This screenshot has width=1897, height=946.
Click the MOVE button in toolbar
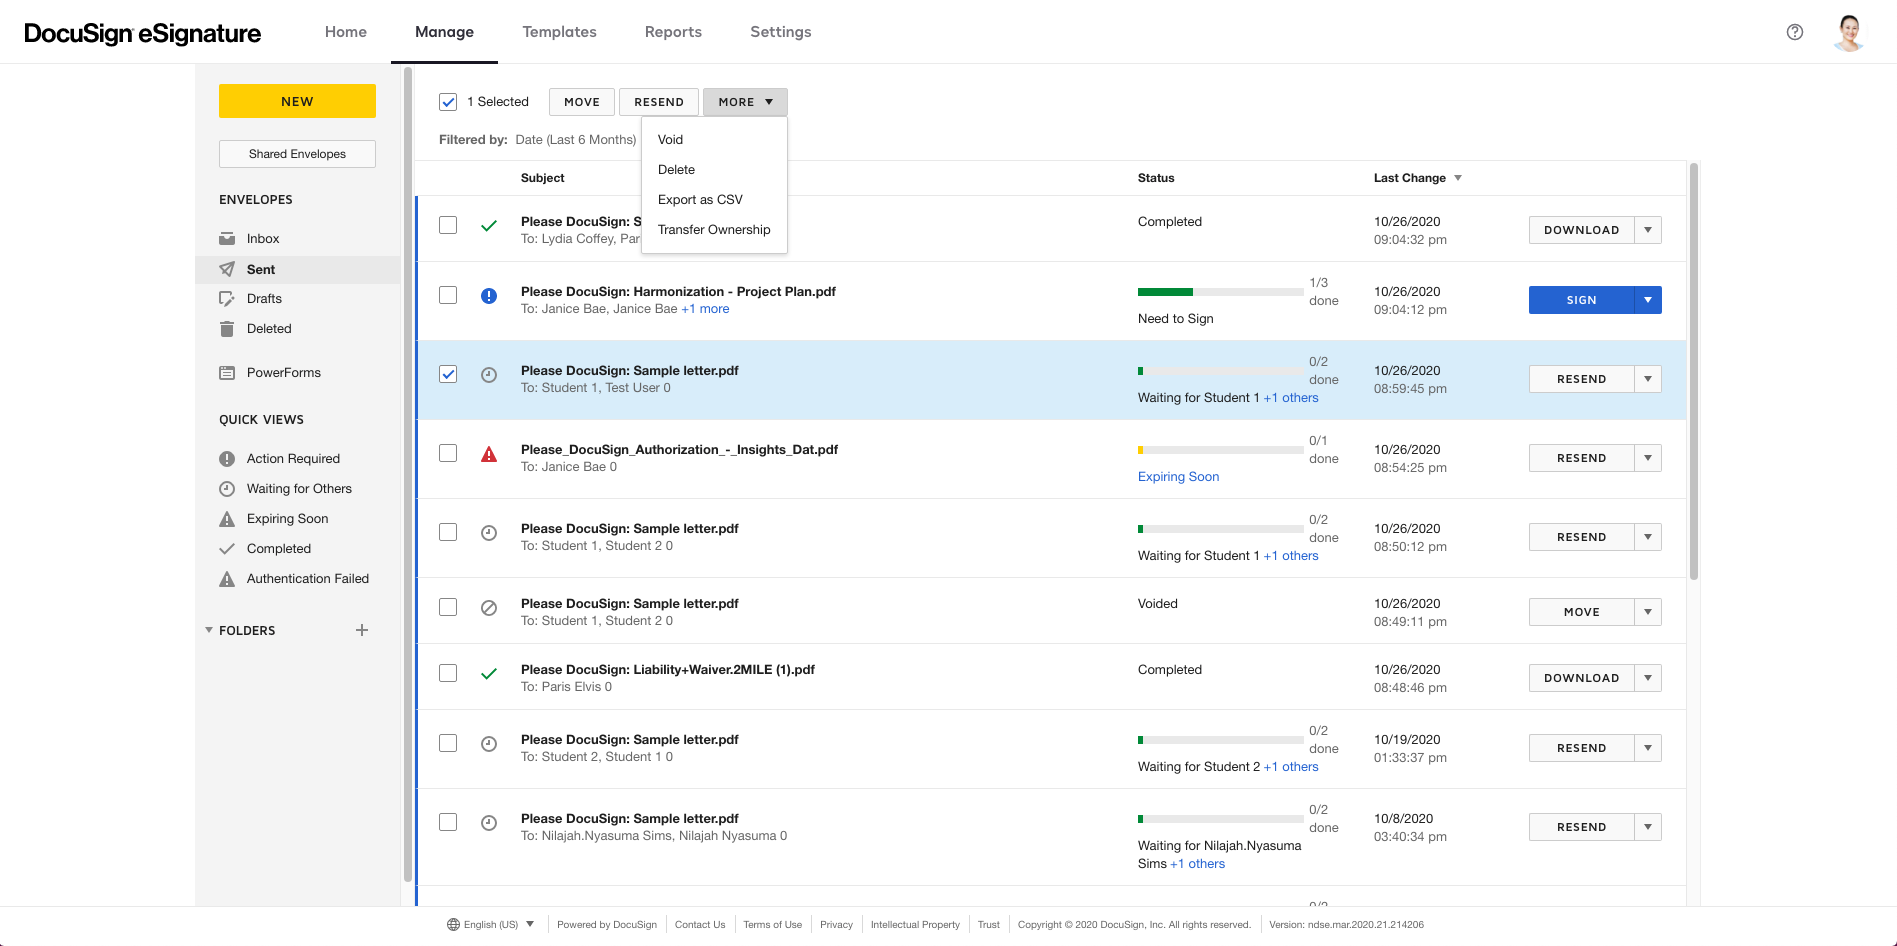pos(582,102)
